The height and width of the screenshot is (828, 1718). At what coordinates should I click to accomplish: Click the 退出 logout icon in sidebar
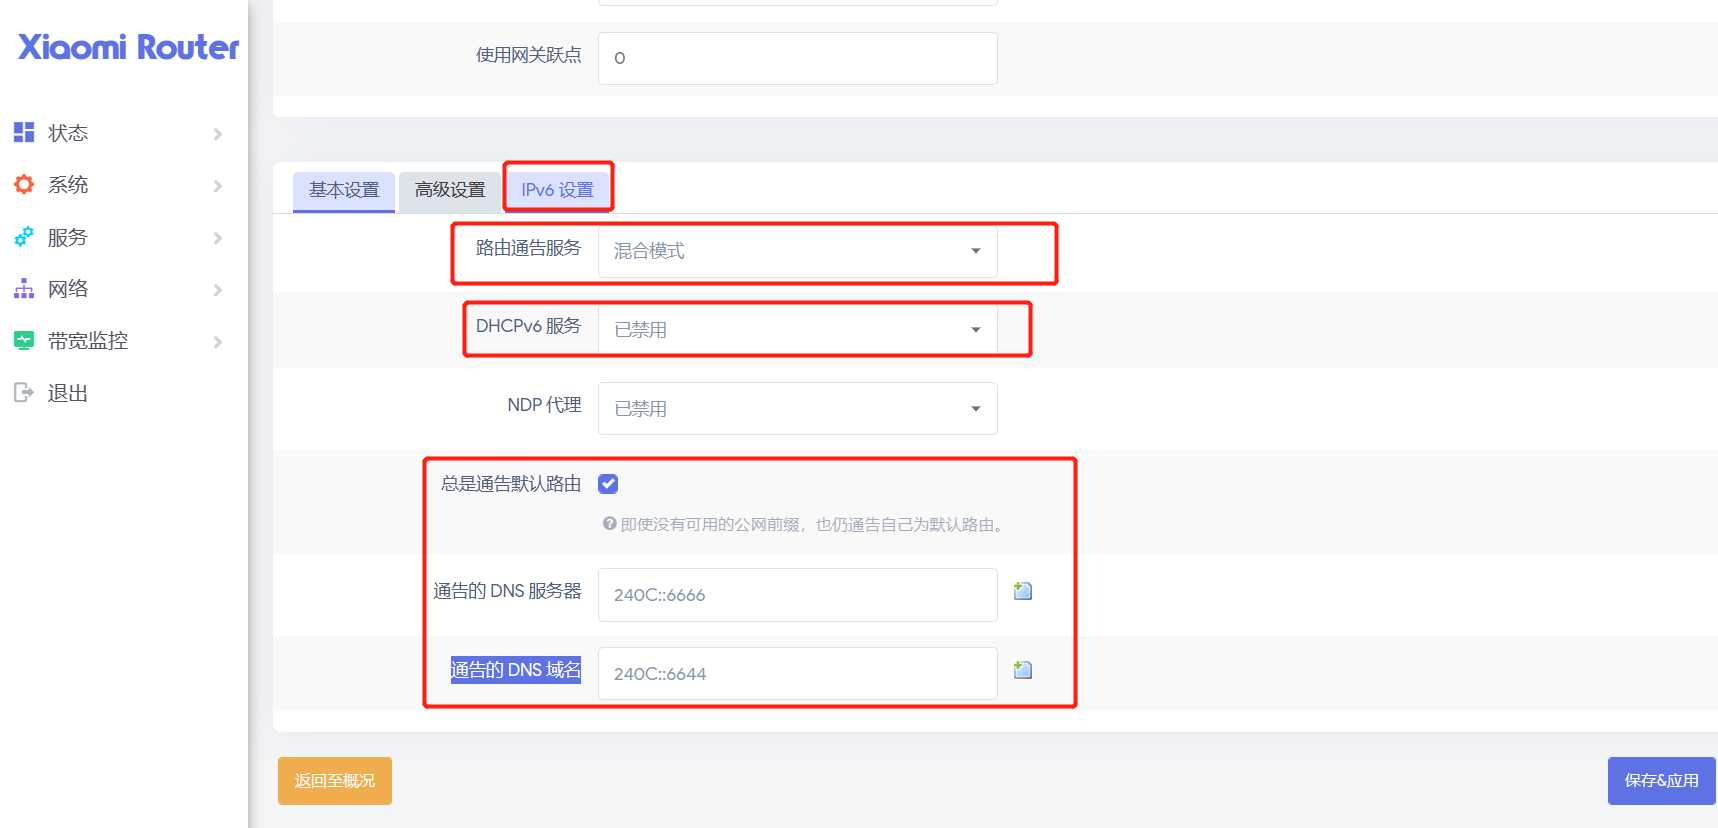(24, 393)
